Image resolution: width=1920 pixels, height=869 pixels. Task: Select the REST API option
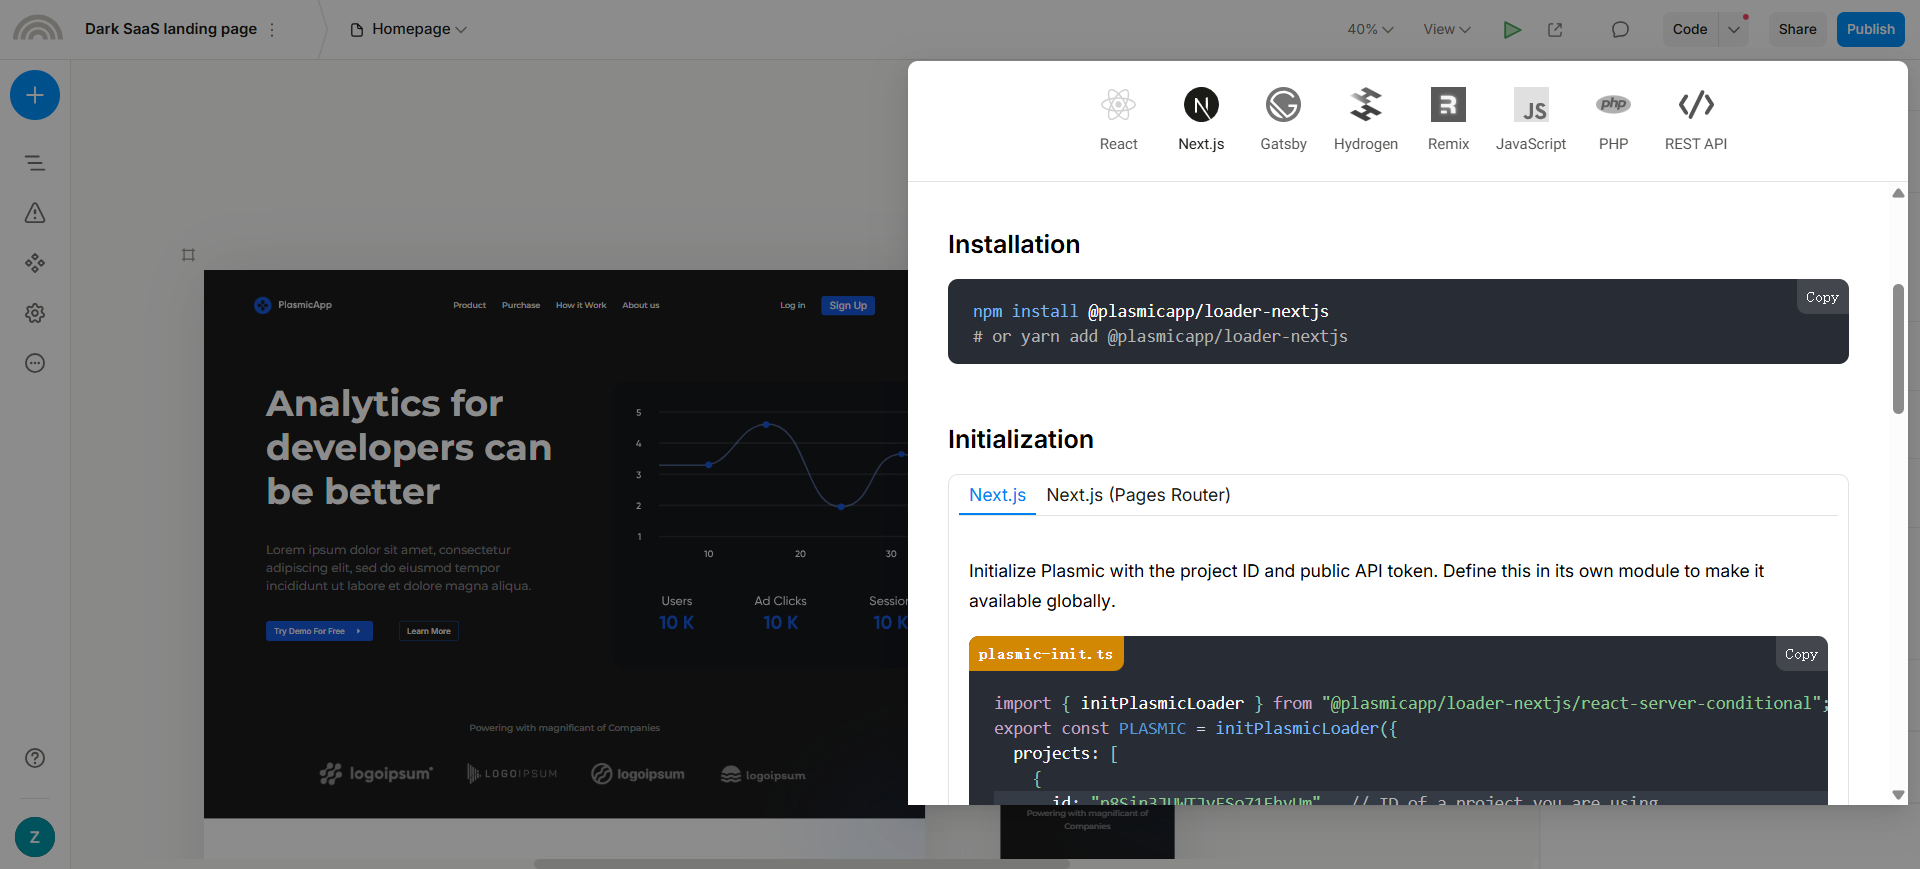pyautogui.click(x=1696, y=119)
